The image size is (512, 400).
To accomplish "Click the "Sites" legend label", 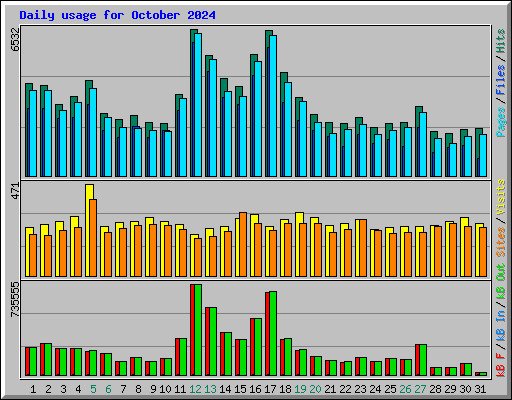I will tap(501, 242).
